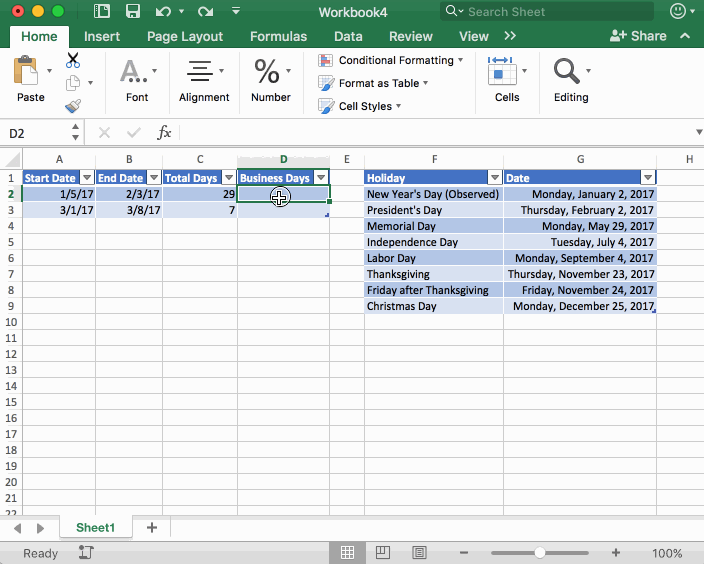Click the smiley feedback icon
704x564 pixels.
pyautogui.click(x=678, y=11)
